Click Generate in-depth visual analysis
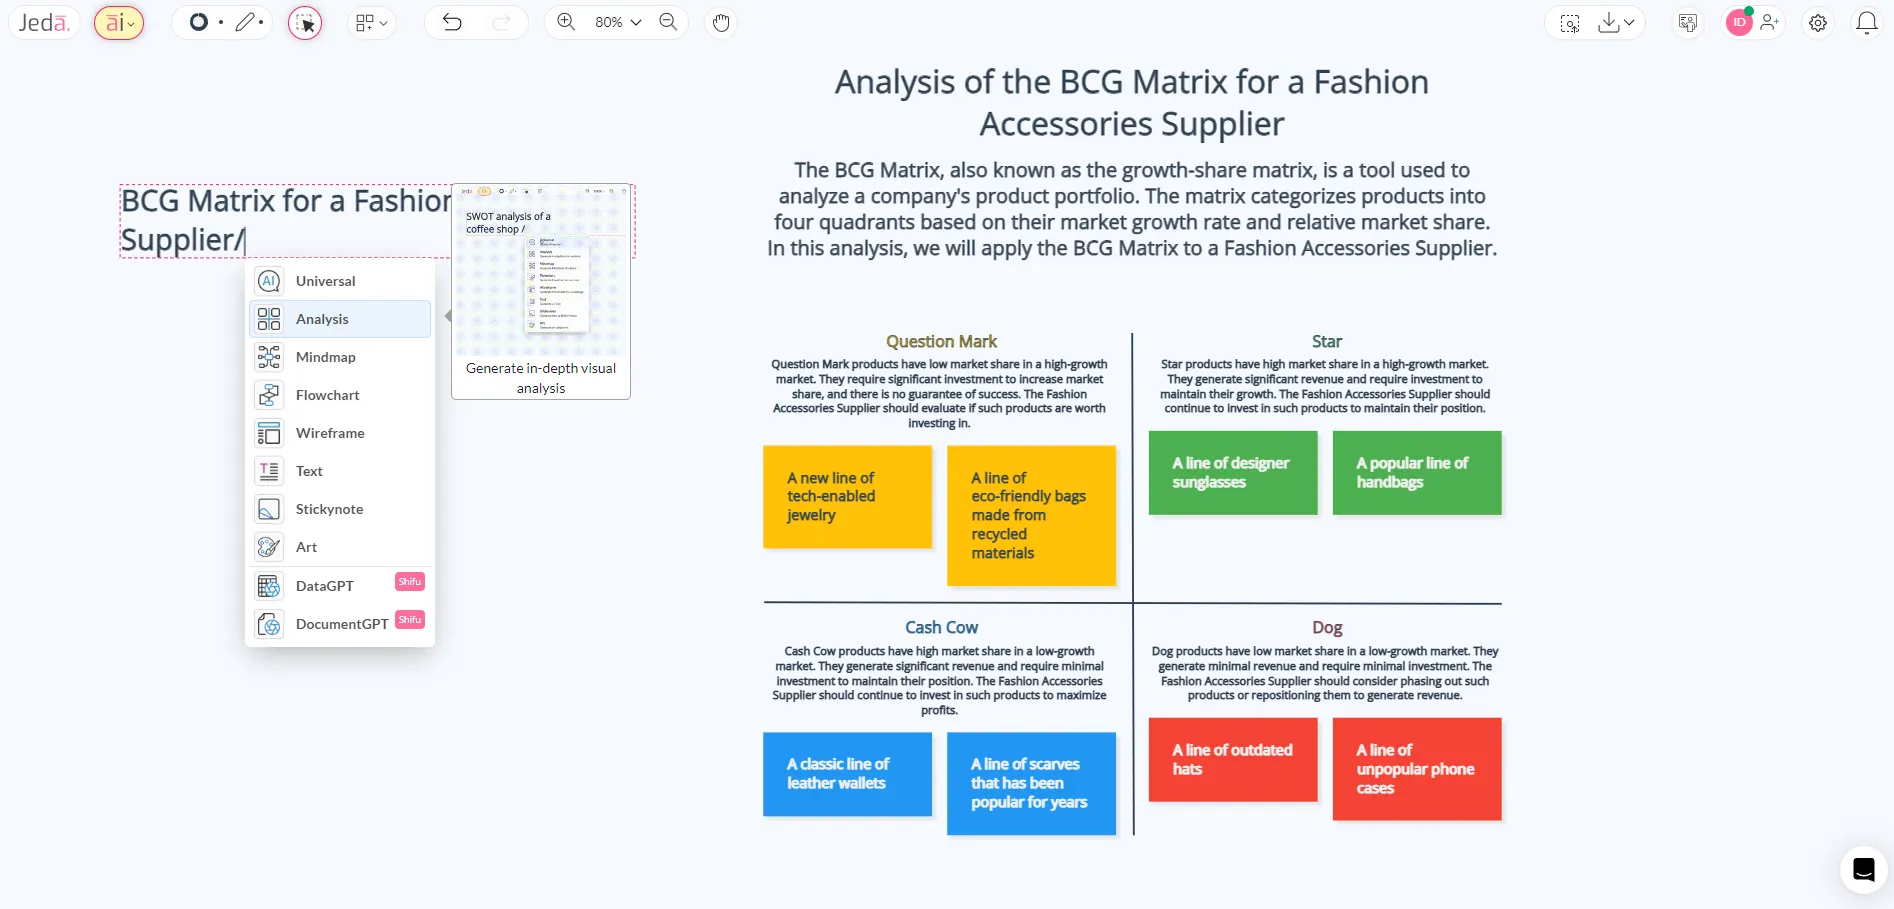1894x909 pixels. 540,378
